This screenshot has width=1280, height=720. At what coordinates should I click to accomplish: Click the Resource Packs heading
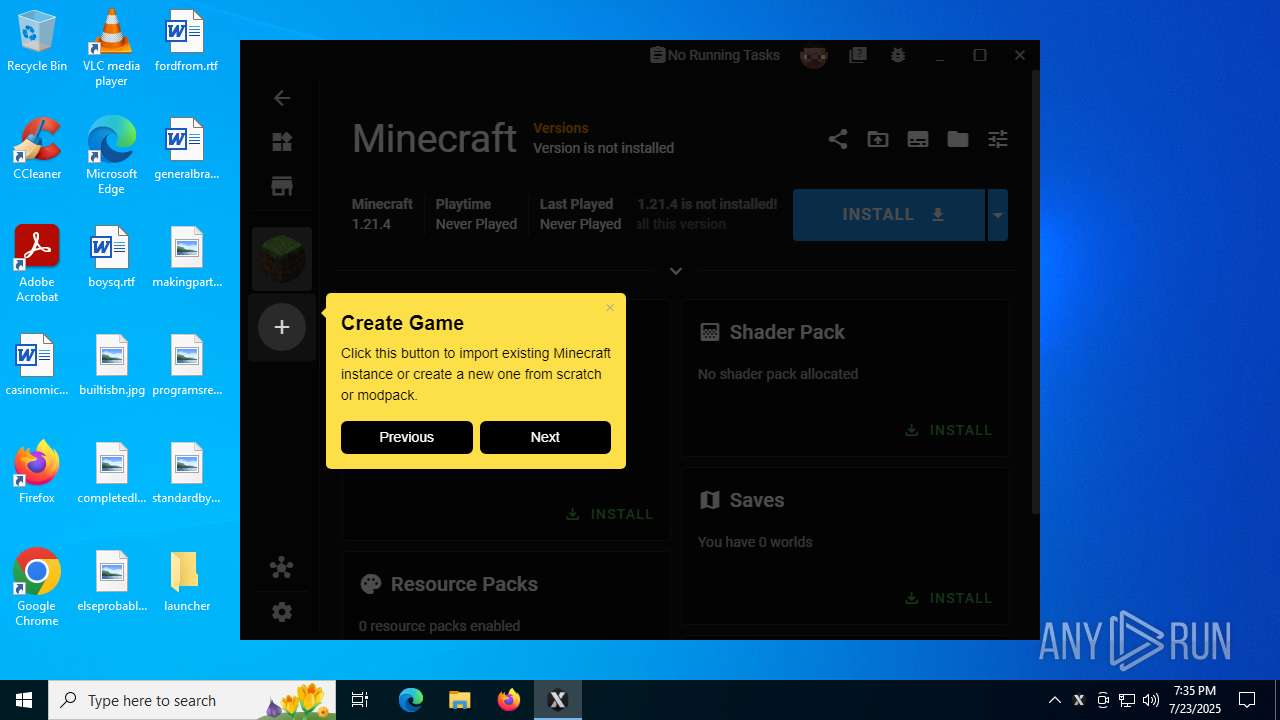tap(464, 584)
